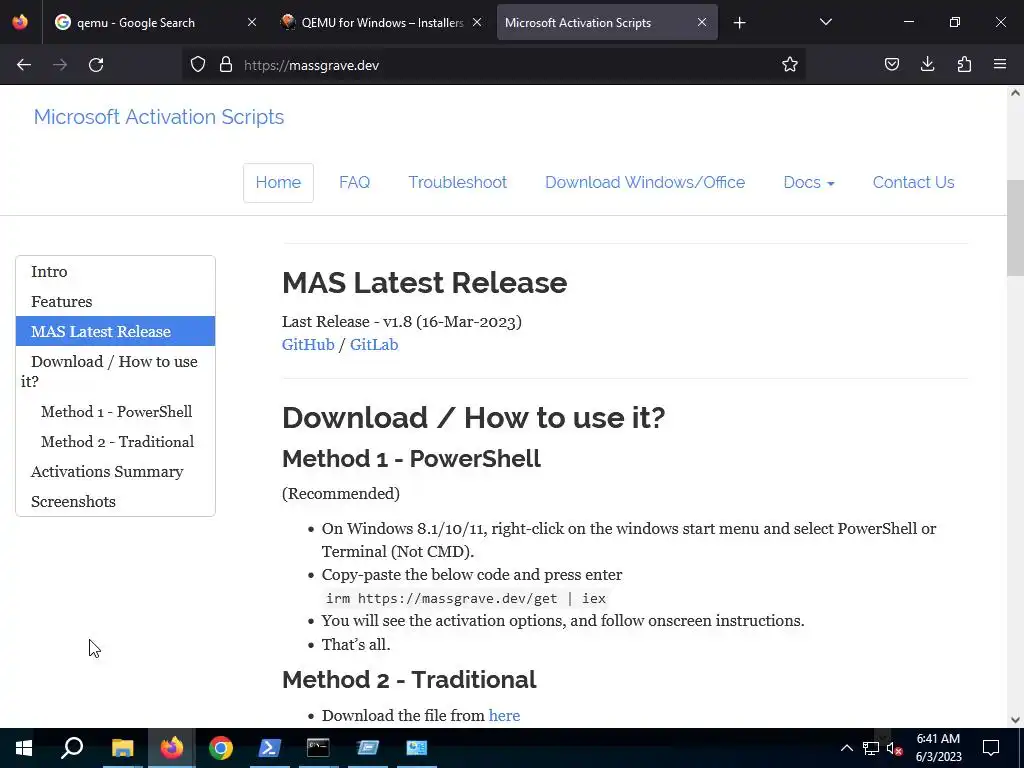
Task: Open the tracking protection shield
Action: click(198, 65)
